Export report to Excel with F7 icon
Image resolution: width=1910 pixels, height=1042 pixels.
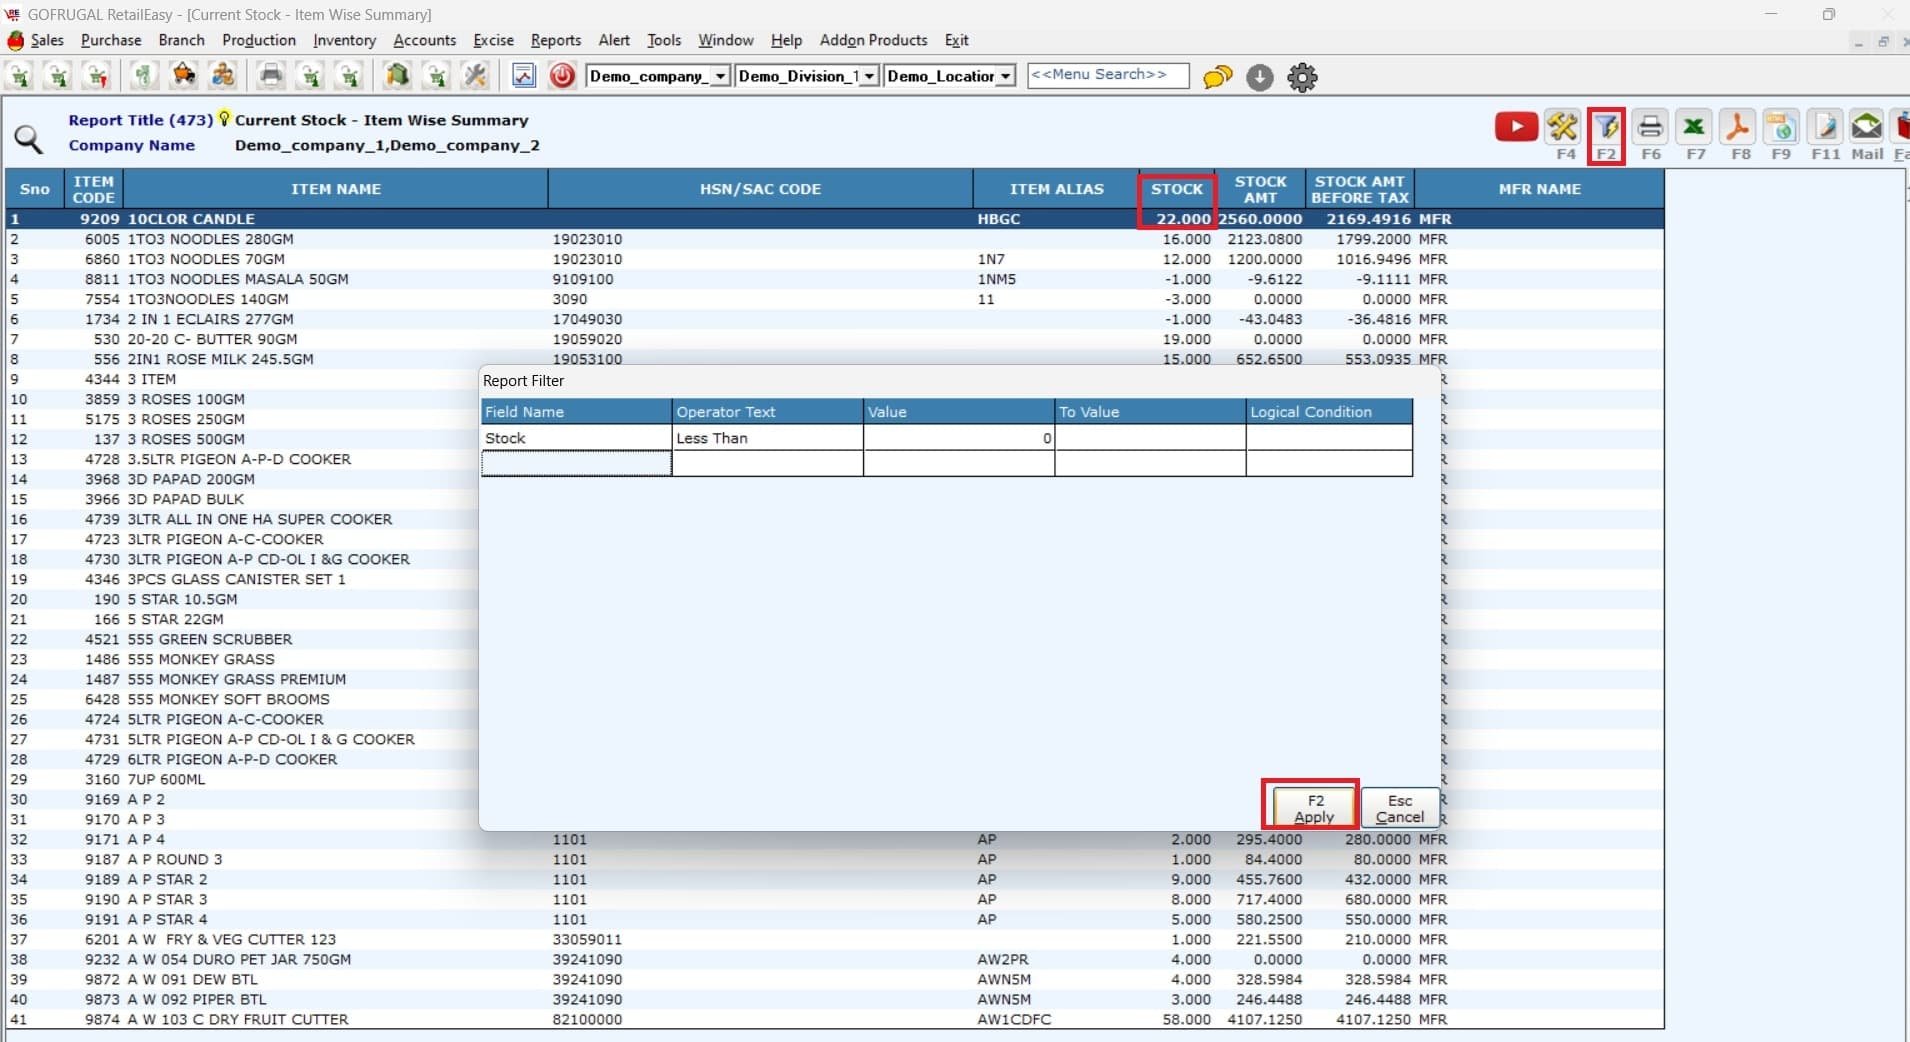tap(1694, 128)
